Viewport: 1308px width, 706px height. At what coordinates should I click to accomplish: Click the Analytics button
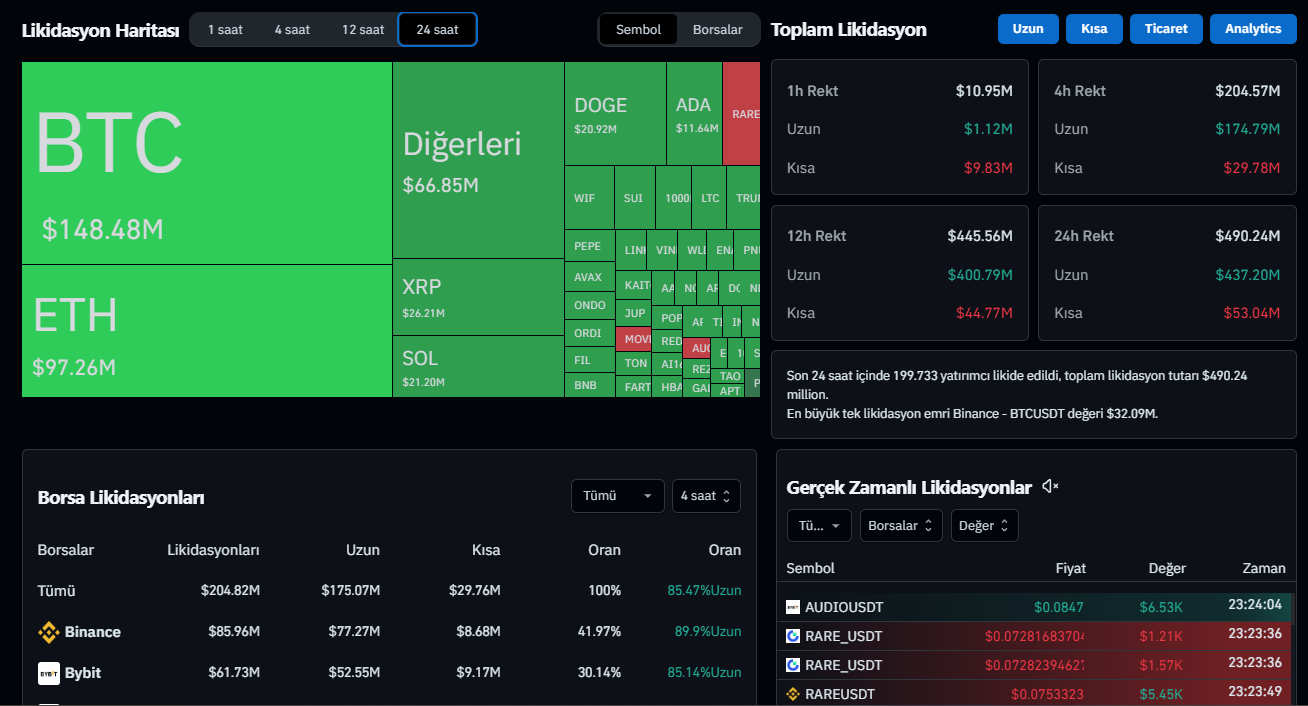point(1252,29)
